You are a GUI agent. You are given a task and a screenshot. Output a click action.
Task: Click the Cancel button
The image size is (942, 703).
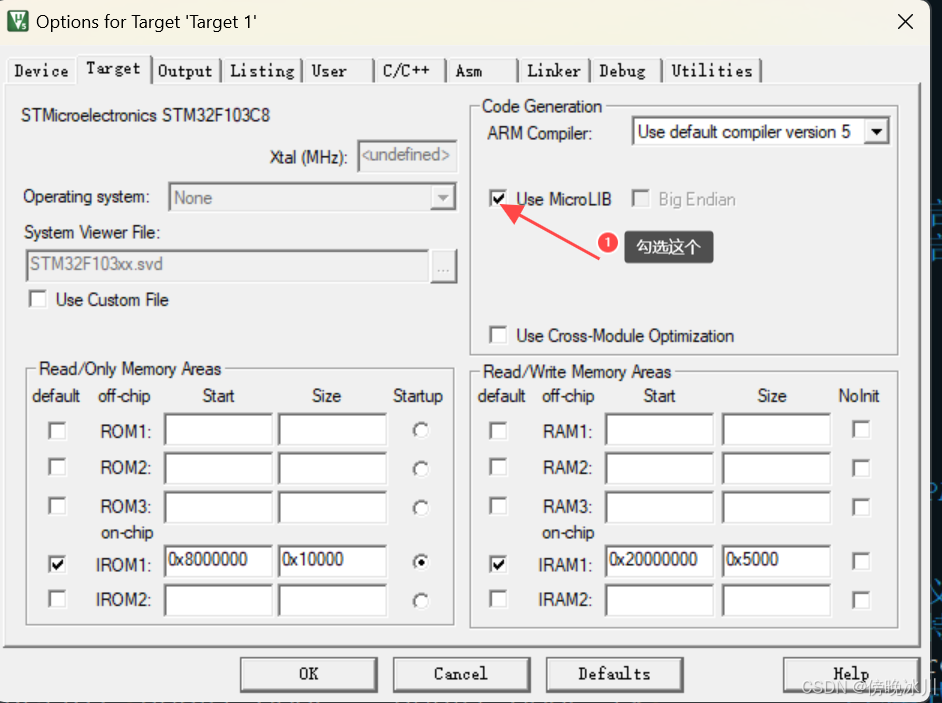coord(461,674)
